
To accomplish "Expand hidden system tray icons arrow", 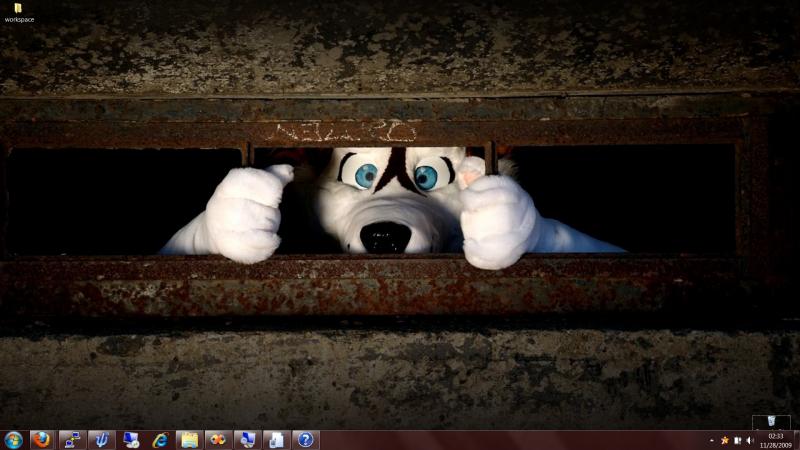I will click(x=712, y=441).
